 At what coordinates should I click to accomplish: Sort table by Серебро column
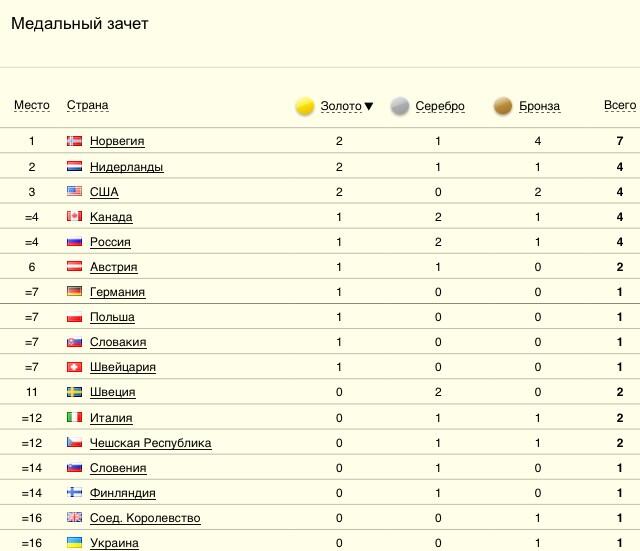440,106
